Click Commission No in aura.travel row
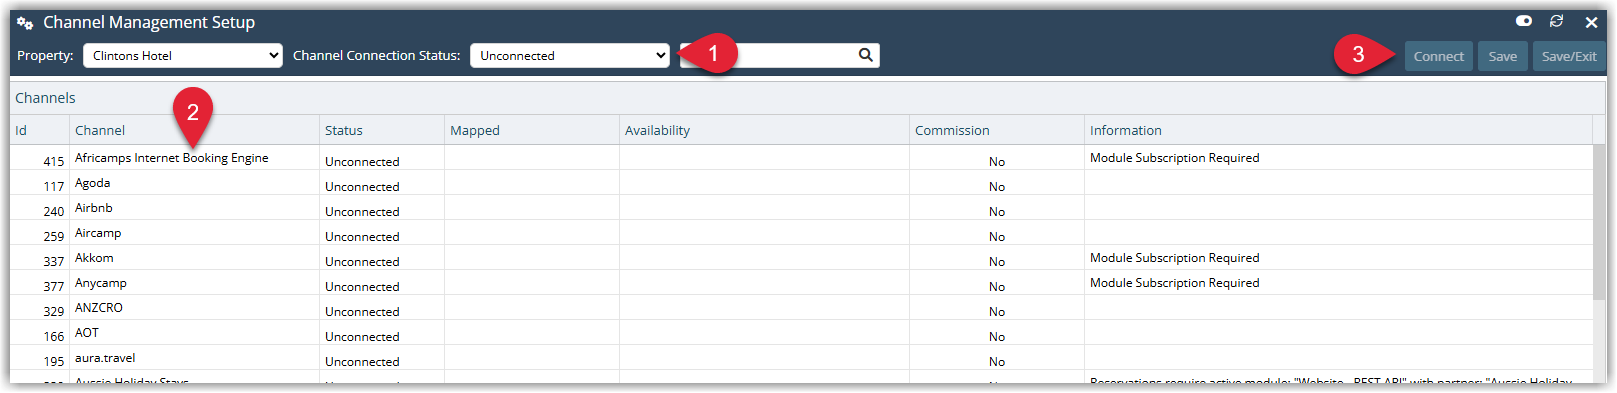 click(997, 361)
